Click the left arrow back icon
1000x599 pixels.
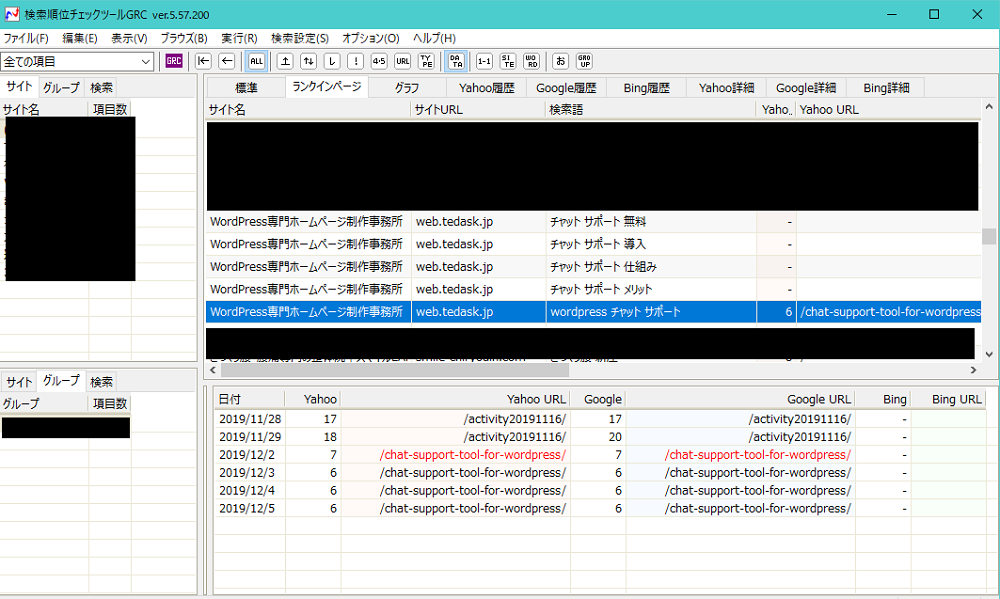[226, 61]
